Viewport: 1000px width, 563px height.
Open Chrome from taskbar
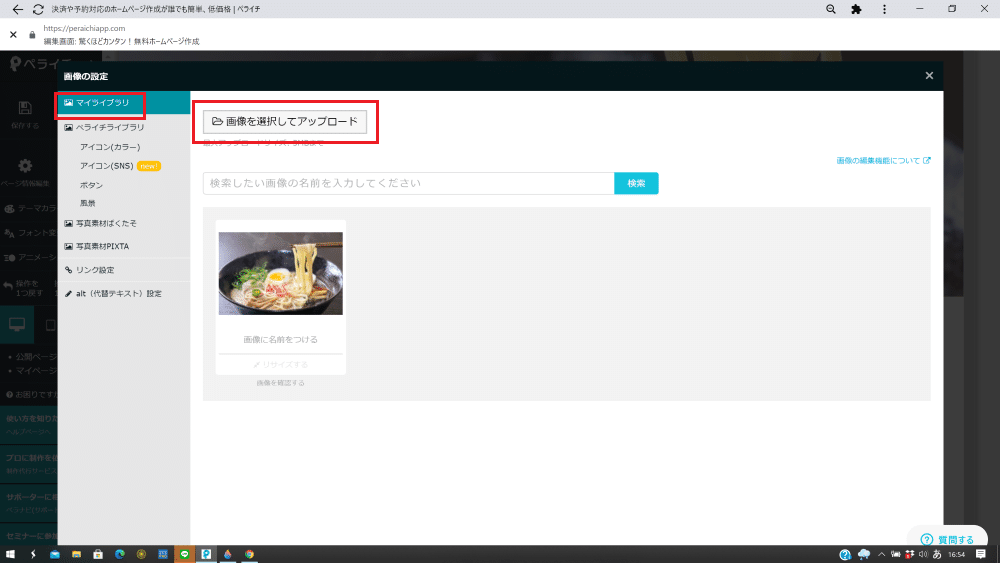pyautogui.click(x=249, y=554)
